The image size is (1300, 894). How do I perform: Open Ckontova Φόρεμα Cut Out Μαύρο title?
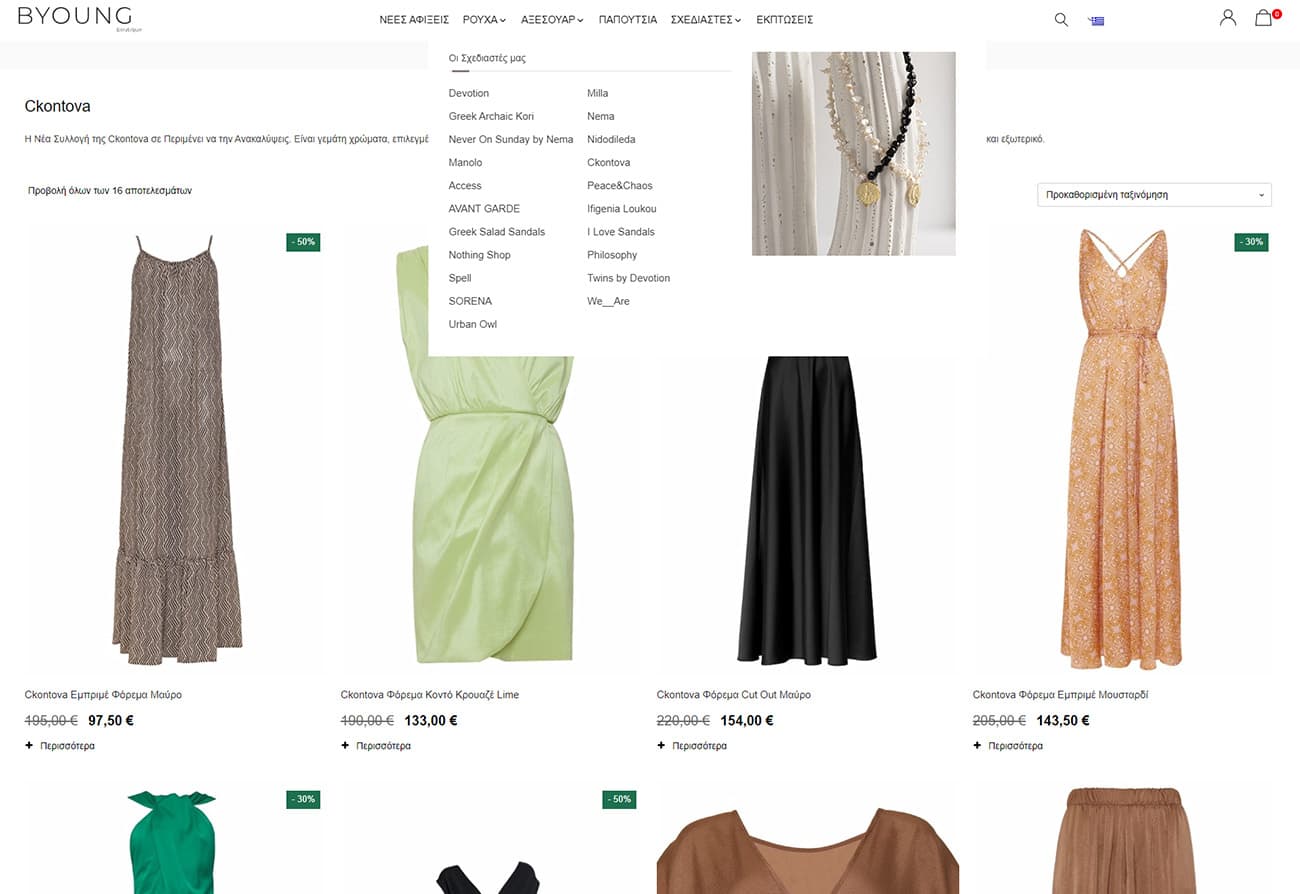[734, 695]
